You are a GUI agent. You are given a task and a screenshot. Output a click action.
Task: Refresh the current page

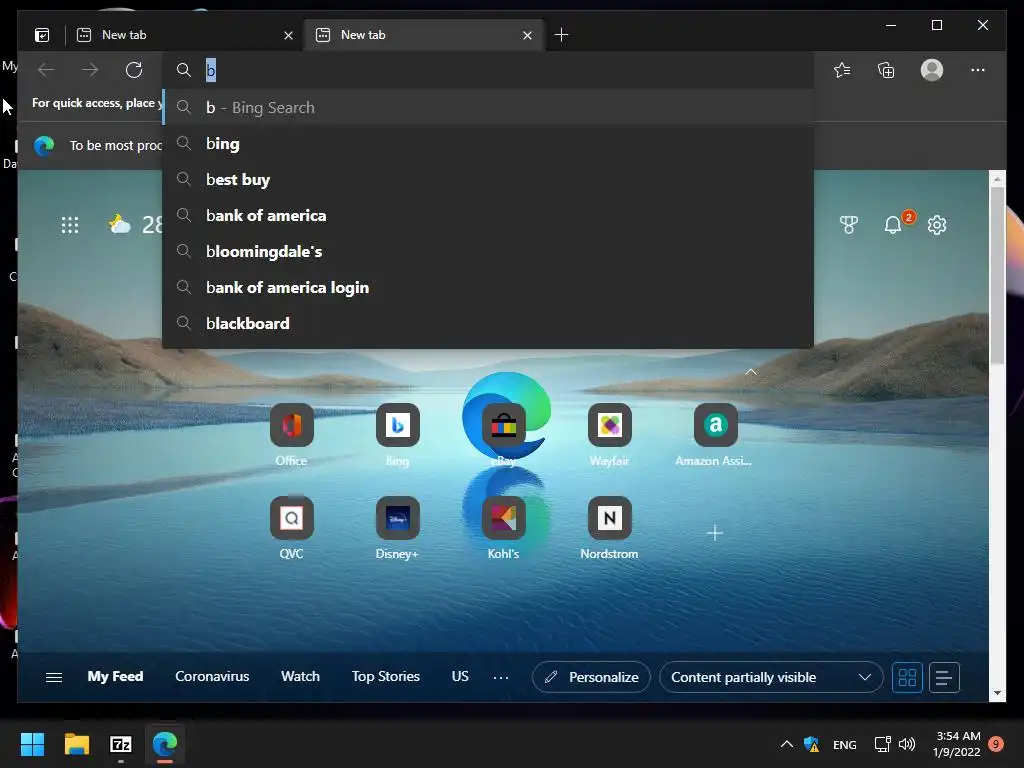pyautogui.click(x=134, y=70)
